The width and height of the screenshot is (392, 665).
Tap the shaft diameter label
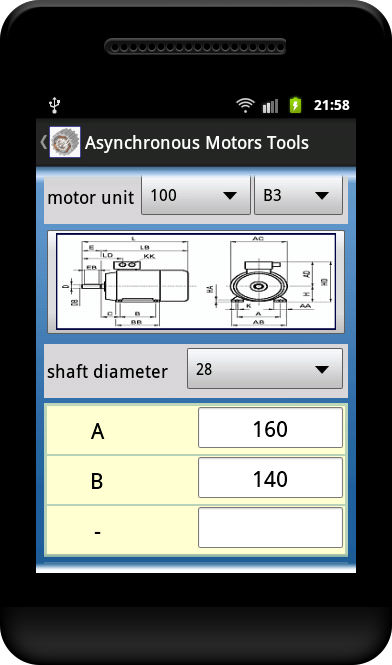pyautogui.click(x=108, y=372)
